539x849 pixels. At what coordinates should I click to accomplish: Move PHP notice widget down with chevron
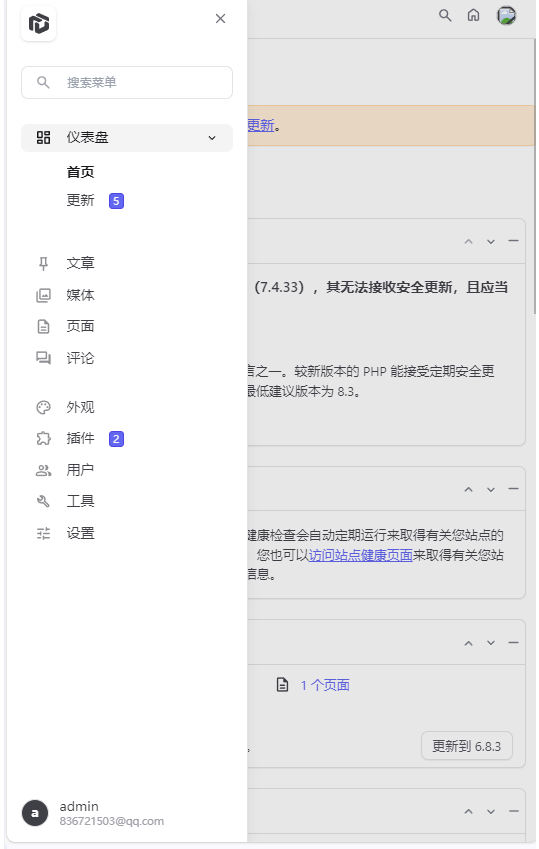coord(490,241)
